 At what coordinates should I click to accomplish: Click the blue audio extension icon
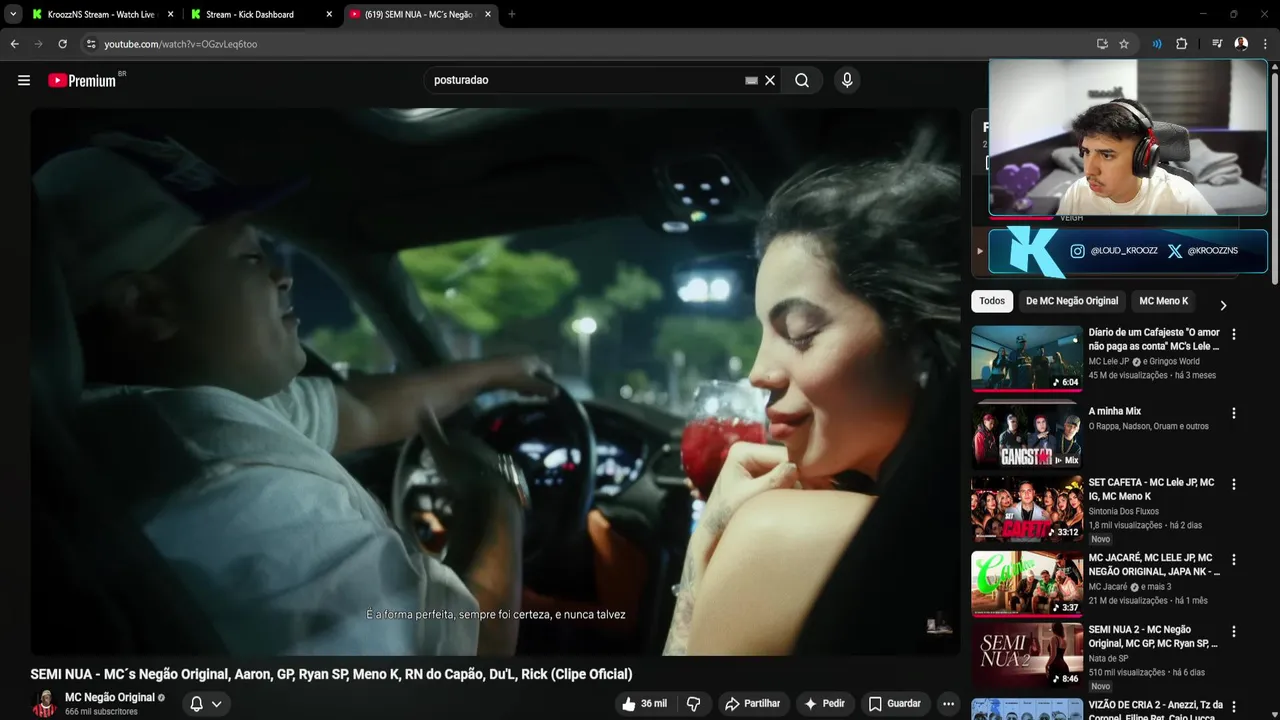[x=1157, y=44]
